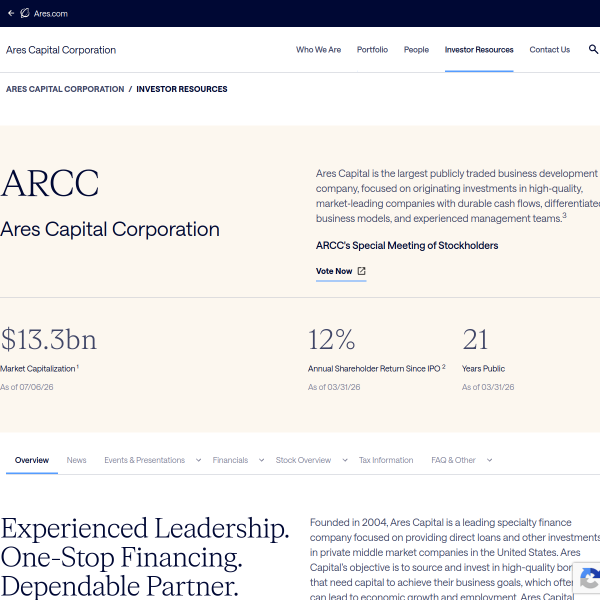Click the $13.3bn market cap value
Screen dimensions: 600x600
point(48,340)
